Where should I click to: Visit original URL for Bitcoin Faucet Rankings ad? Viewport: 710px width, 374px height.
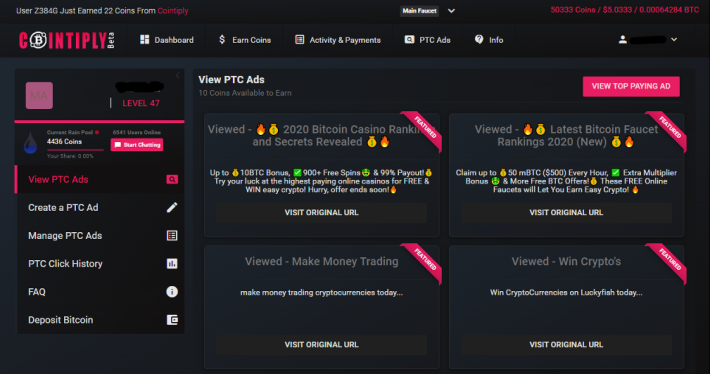tap(566, 212)
